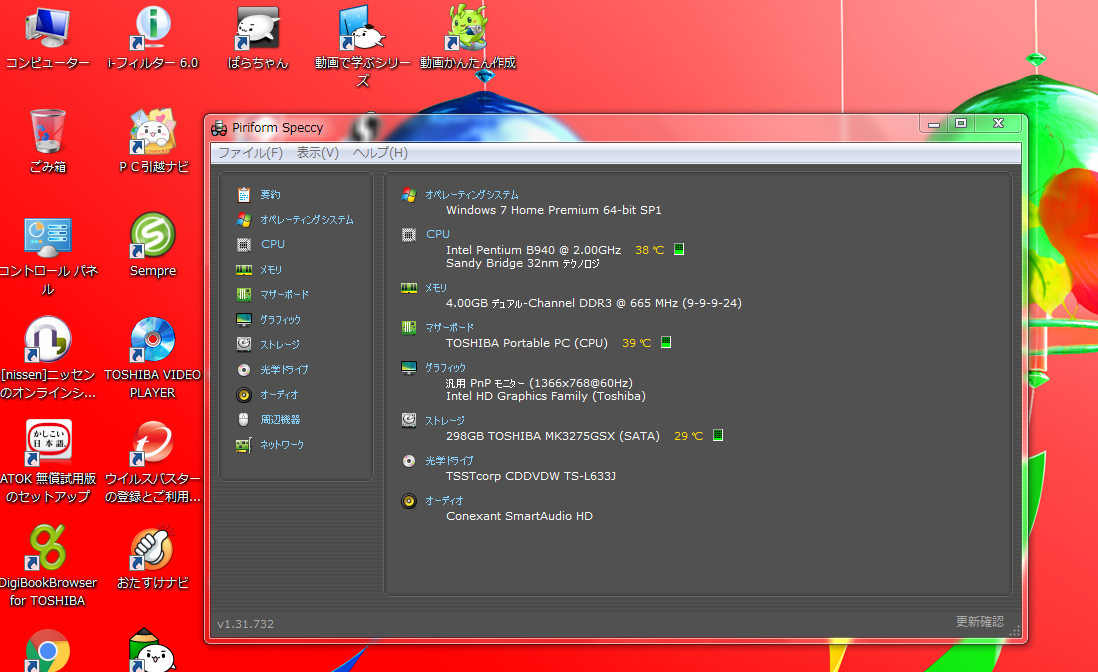The image size is (1098, 672).
Task: Click the 4.00GB DDR3 memory text
Action: pos(594,303)
